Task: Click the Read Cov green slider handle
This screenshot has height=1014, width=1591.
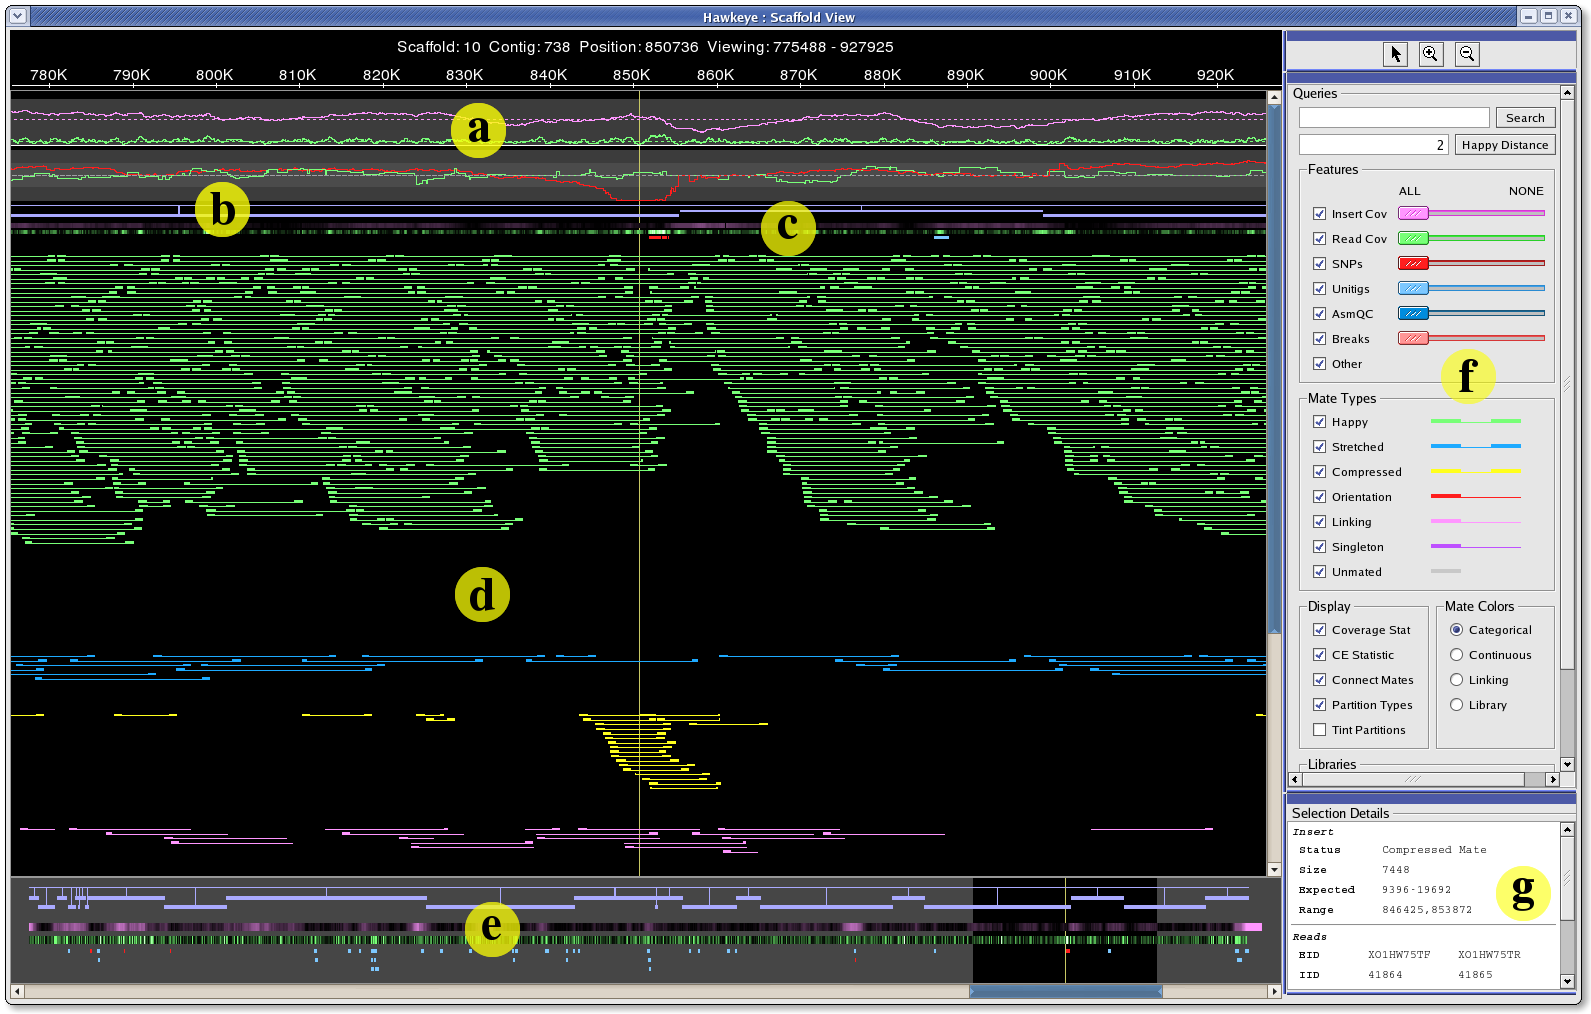Action: [1412, 239]
